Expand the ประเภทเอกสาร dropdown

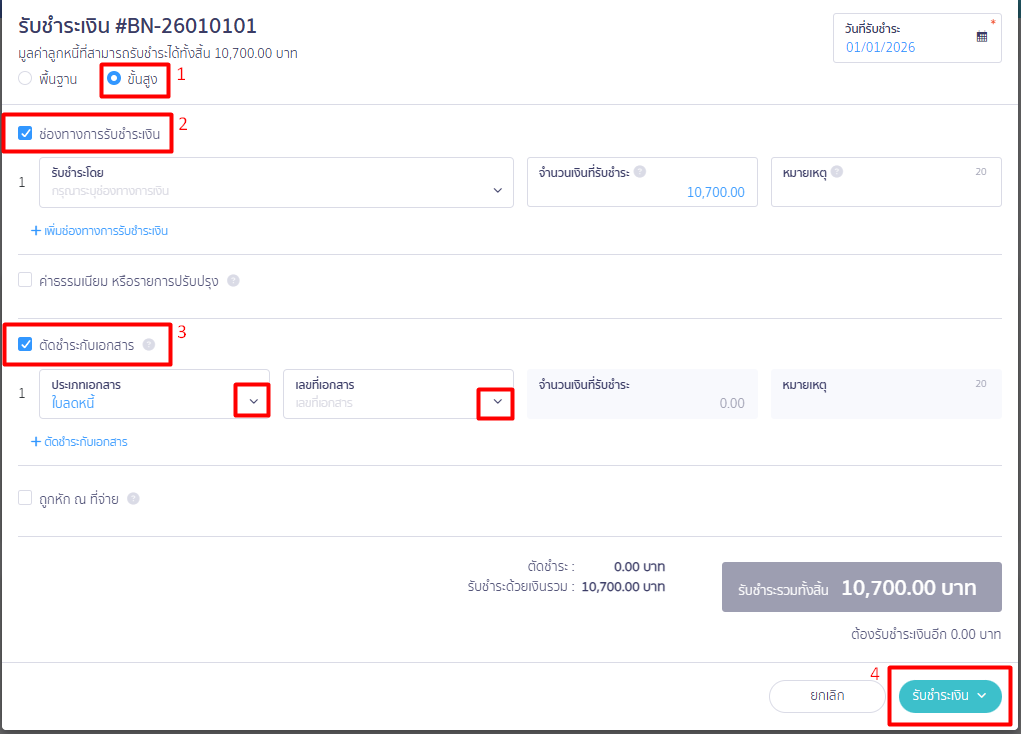[253, 402]
